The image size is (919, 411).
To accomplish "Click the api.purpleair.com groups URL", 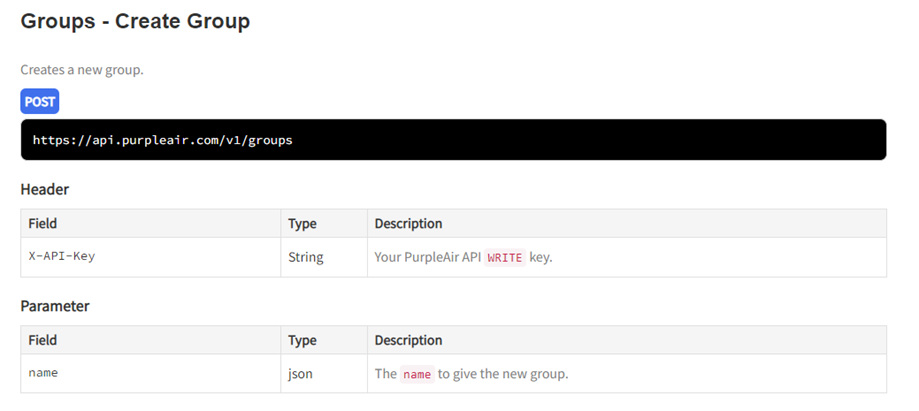I will pos(162,140).
